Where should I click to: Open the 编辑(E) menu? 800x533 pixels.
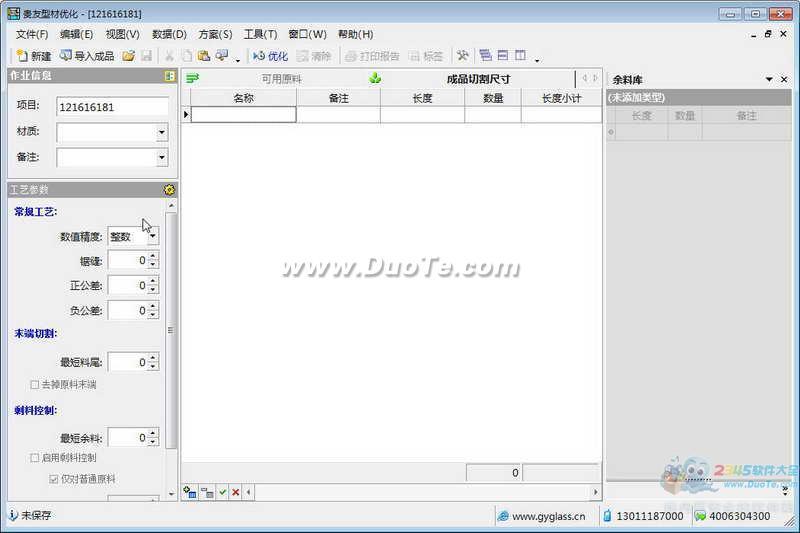click(77, 34)
